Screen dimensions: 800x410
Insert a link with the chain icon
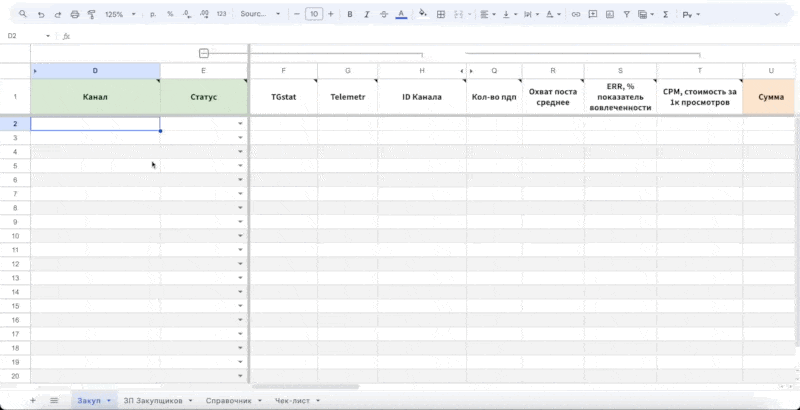576,14
